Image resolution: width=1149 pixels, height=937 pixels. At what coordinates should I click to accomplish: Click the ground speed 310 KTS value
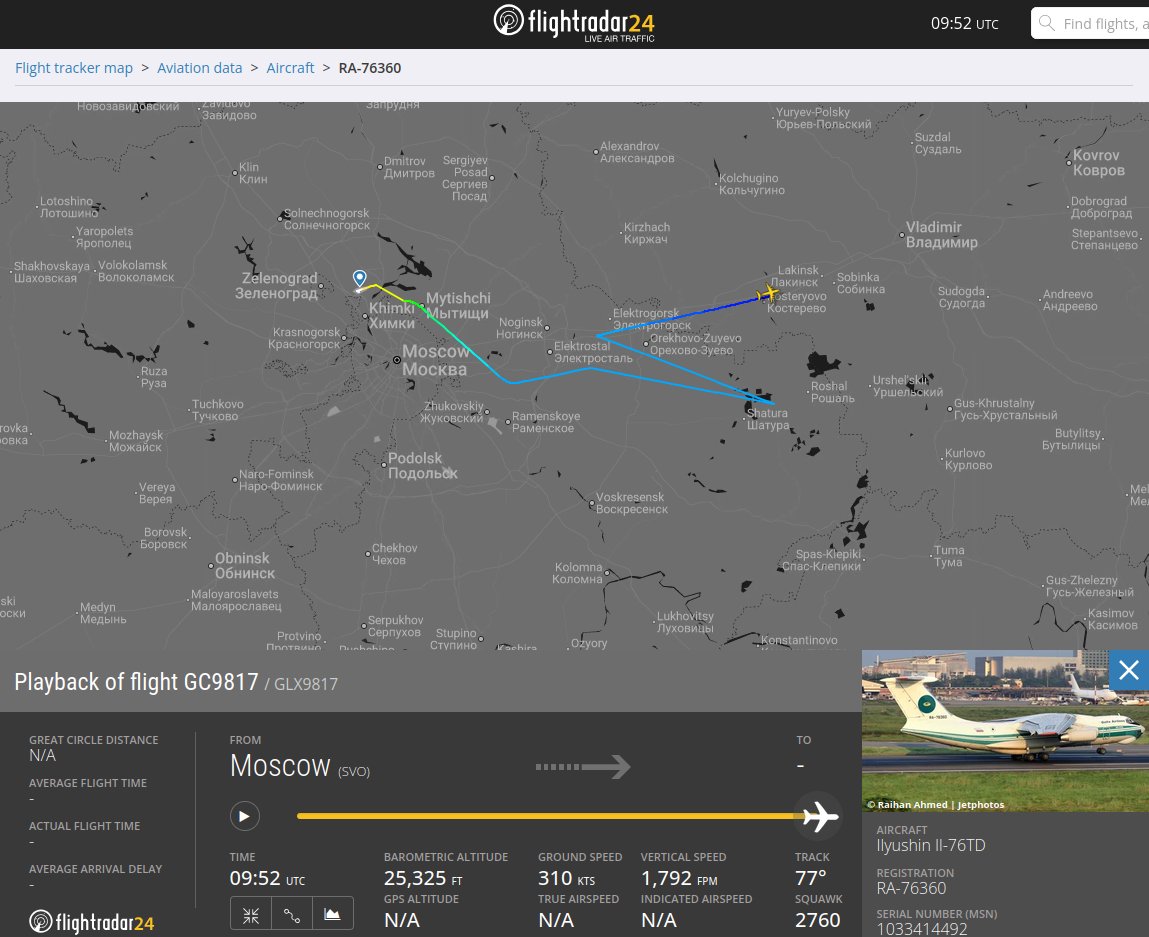tap(566, 878)
